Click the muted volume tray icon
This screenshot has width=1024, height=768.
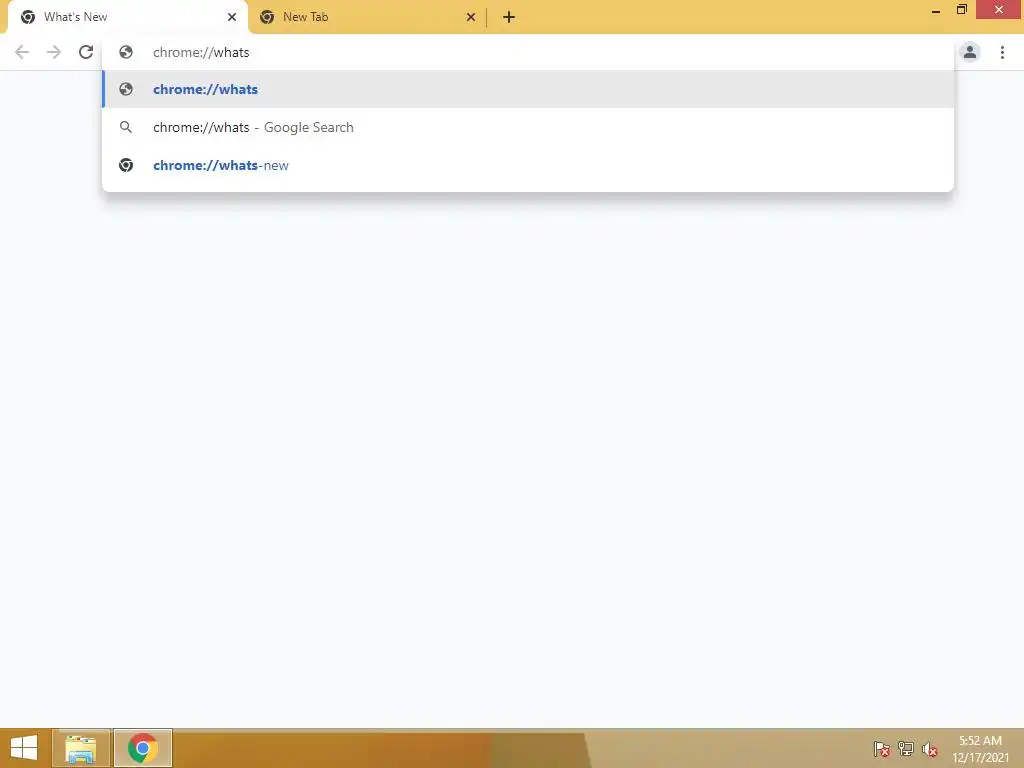tap(930, 749)
